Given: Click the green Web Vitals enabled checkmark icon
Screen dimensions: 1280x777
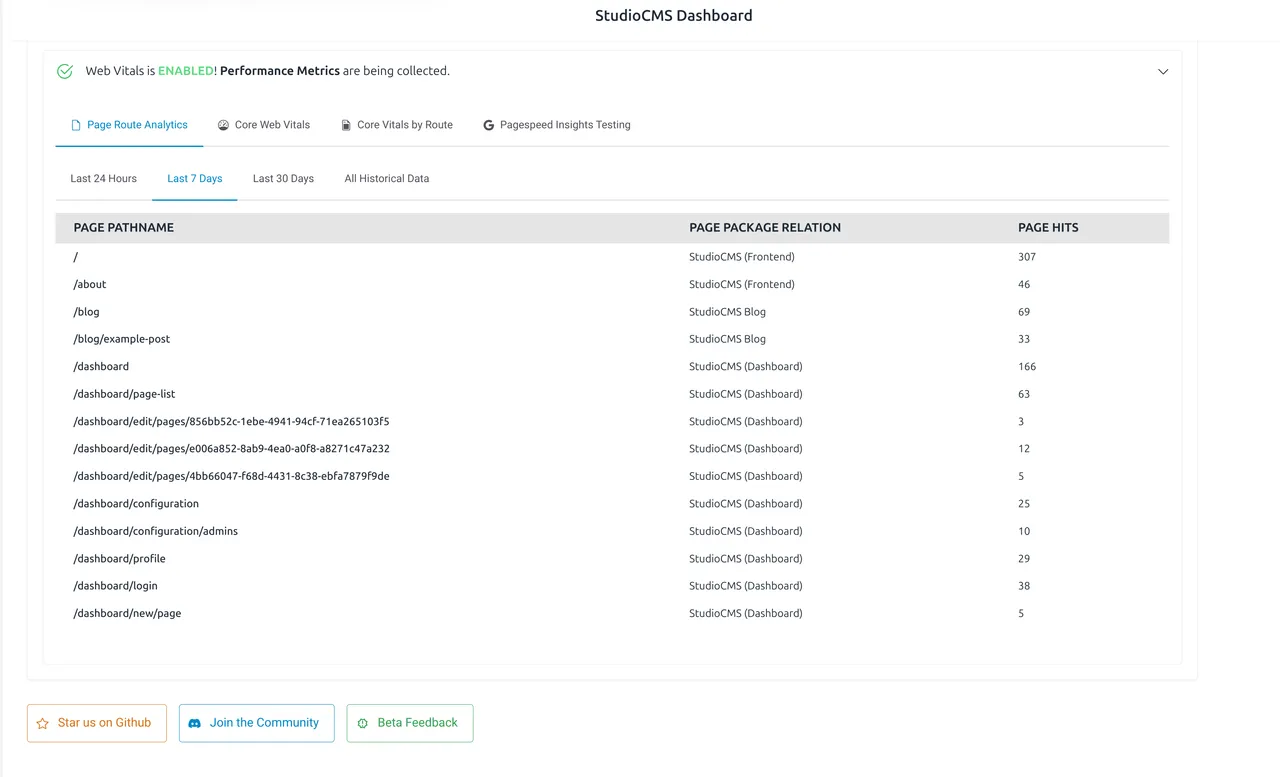Looking at the screenshot, I should [x=65, y=71].
